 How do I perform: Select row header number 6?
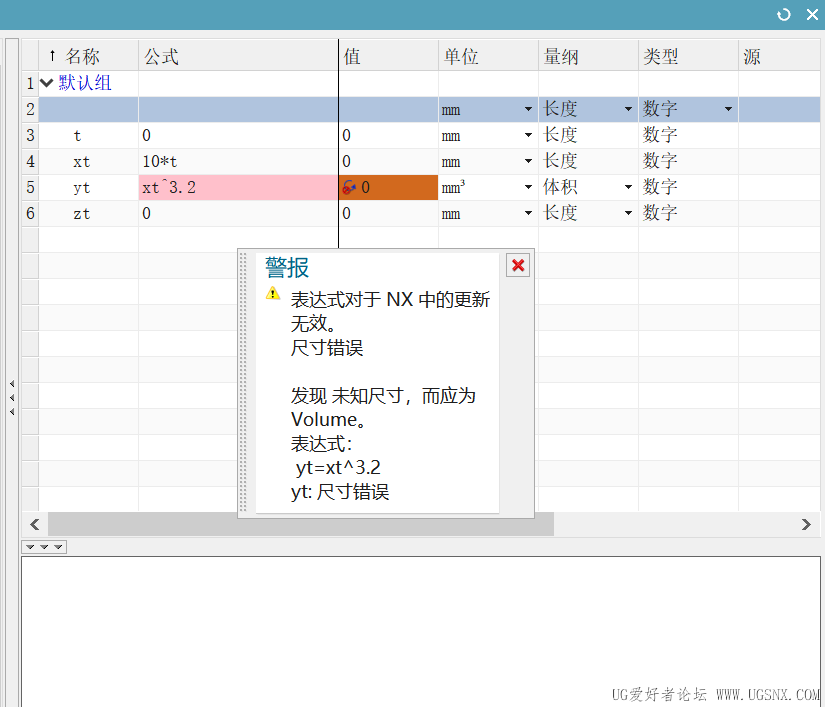pyautogui.click(x=30, y=213)
